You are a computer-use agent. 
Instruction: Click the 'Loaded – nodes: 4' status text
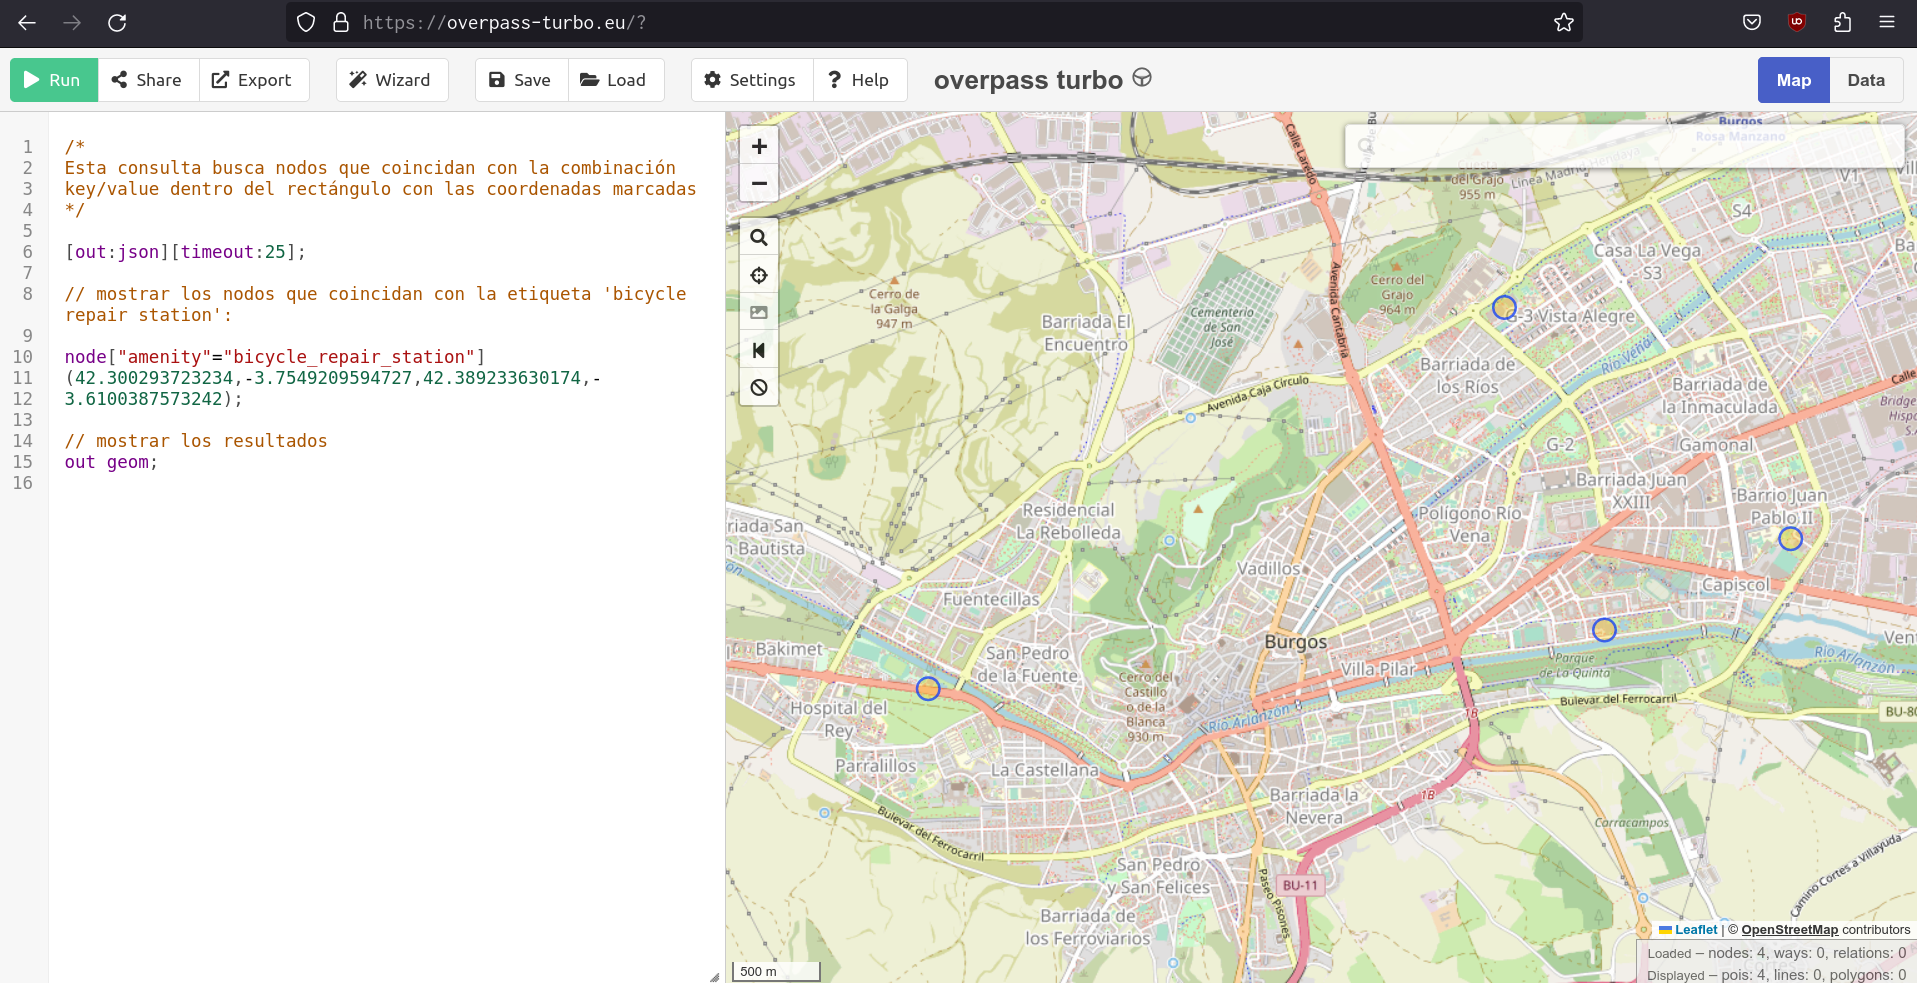pyautogui.click(x=1776, y=953)
